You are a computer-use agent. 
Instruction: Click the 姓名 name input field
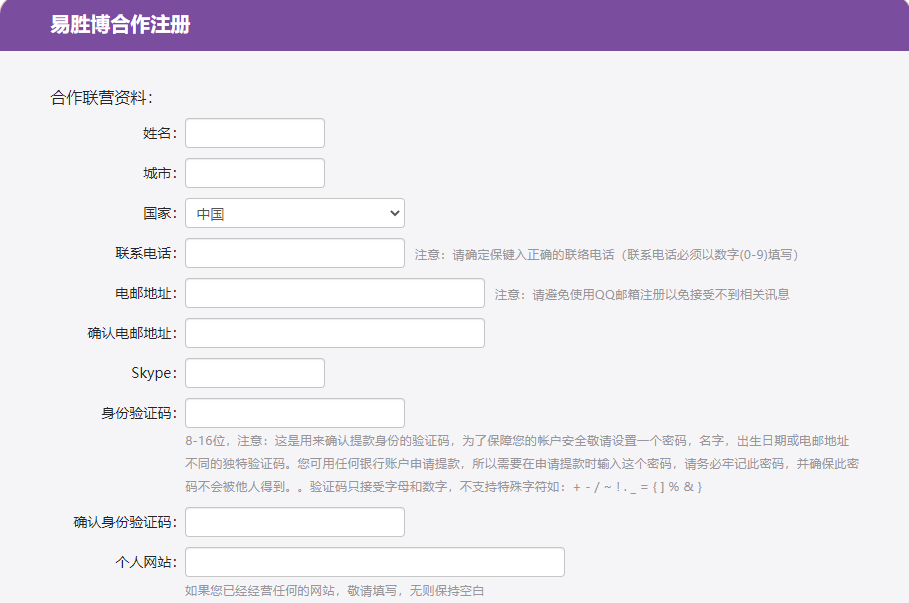pyautogui.click(x=254, y=133)
